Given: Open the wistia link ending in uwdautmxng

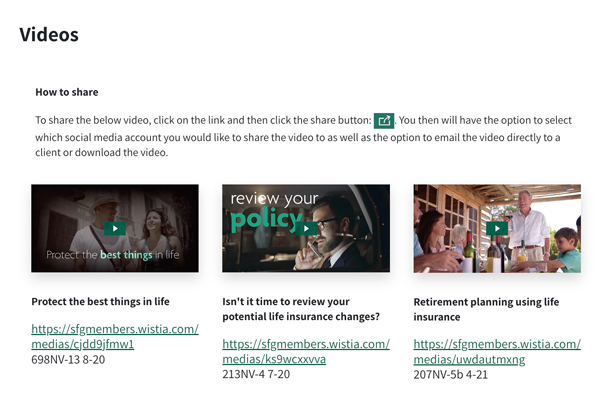Looking at the screenshot, I should coord(497,351).
